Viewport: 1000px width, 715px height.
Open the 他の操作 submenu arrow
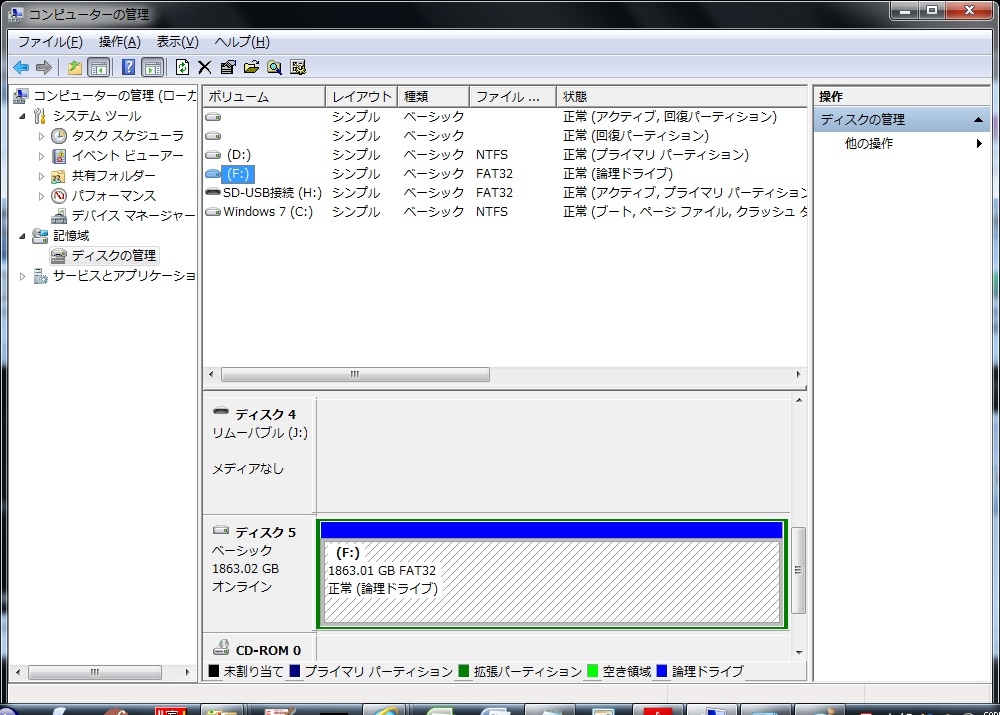click(979, 144)
